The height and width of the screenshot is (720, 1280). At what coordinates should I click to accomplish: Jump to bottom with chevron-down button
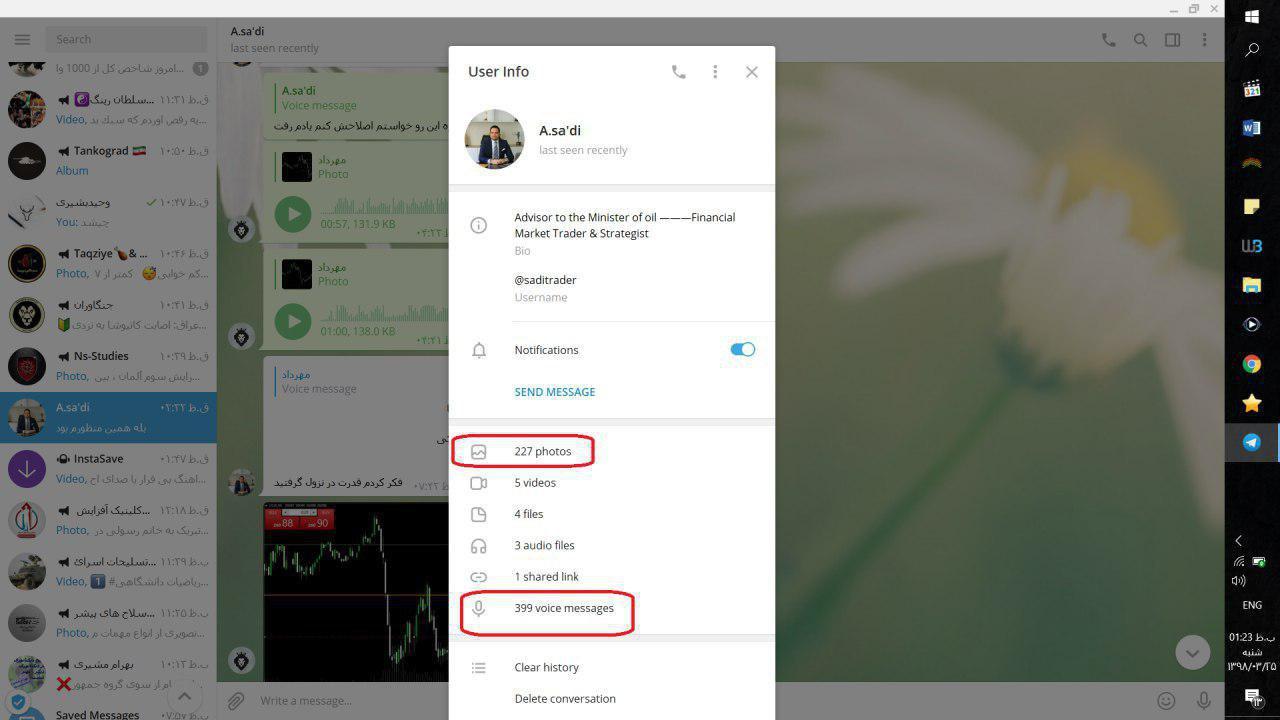[1192, 653]
